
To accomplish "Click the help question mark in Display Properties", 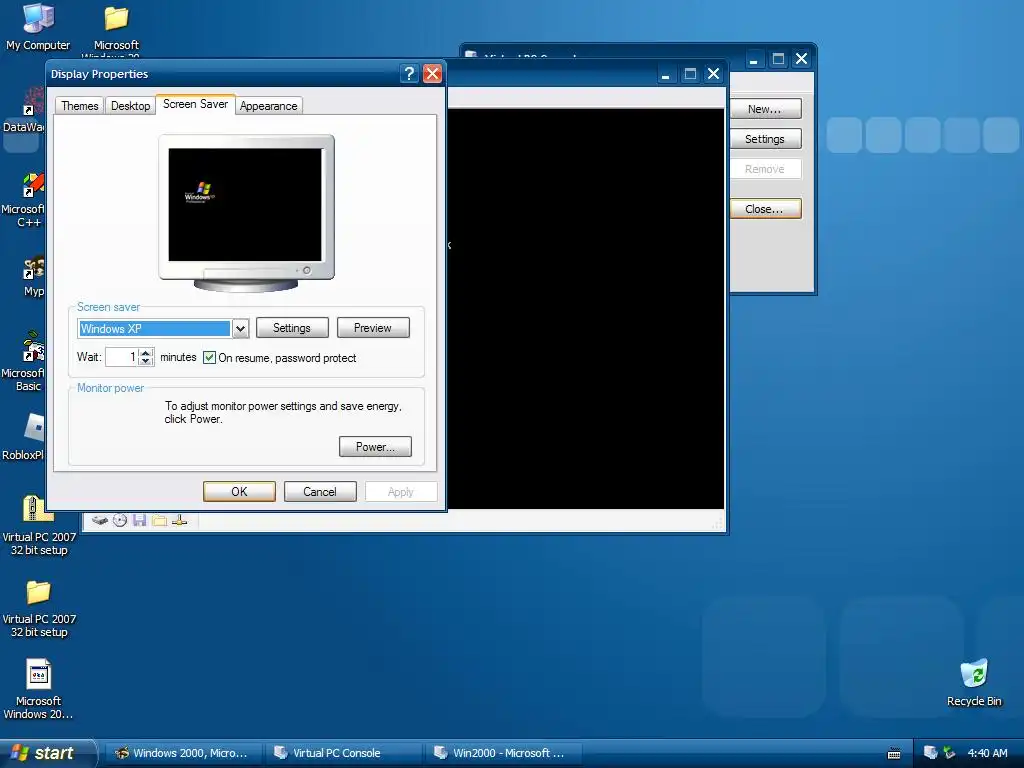I will coord(409,74).
